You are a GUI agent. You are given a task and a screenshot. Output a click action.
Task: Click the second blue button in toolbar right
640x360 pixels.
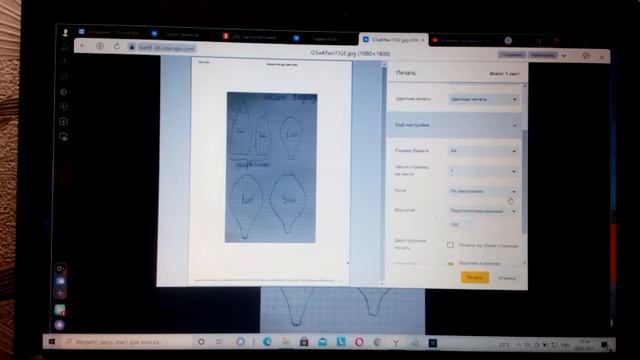(543, 55)
